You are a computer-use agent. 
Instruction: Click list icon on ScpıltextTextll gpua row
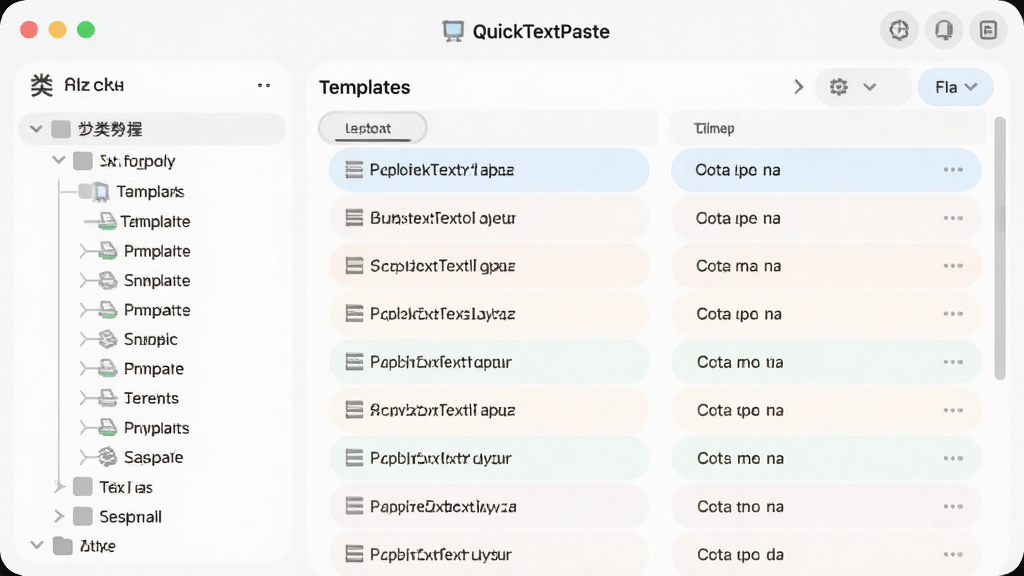[354, 266]
